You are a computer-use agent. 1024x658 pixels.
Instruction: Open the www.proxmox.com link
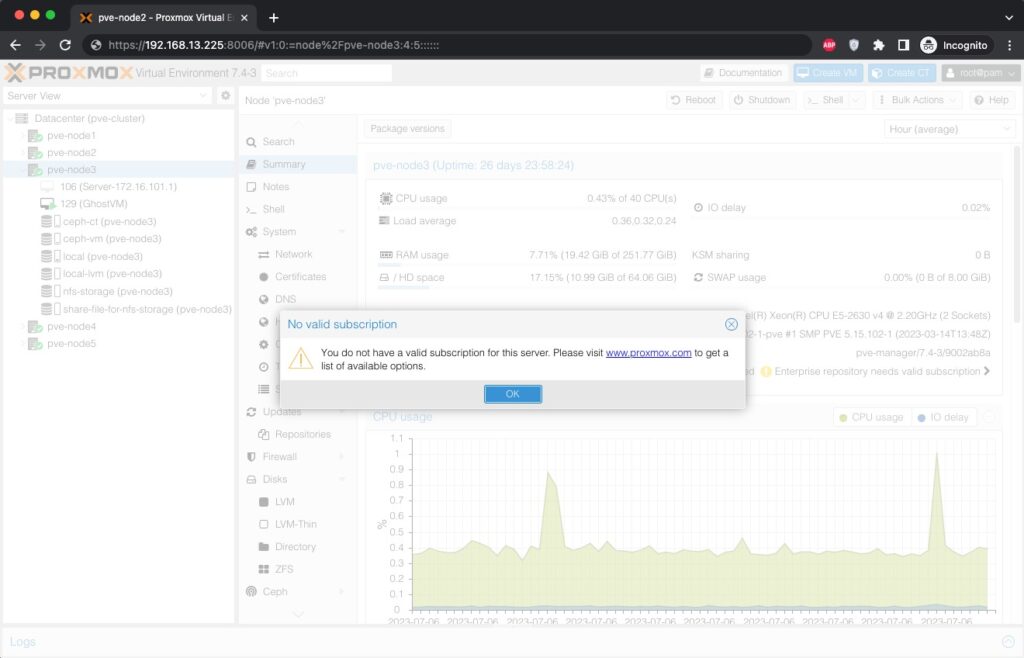click(x=648, y=352)
